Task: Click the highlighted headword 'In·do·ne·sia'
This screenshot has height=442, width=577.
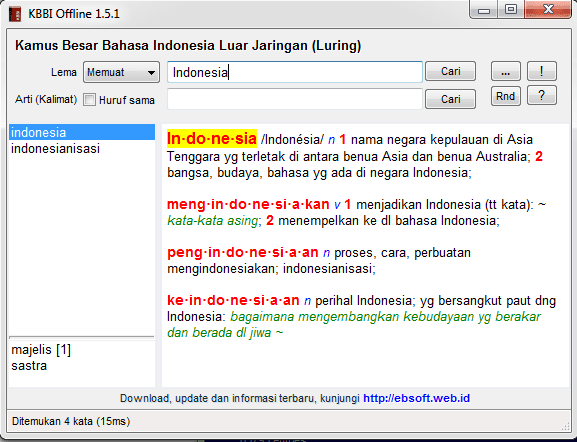Action: coord(212,139)
